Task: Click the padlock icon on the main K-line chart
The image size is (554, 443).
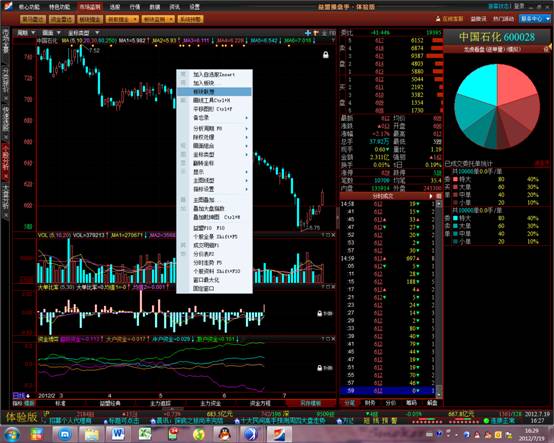Action: (325, 54)
